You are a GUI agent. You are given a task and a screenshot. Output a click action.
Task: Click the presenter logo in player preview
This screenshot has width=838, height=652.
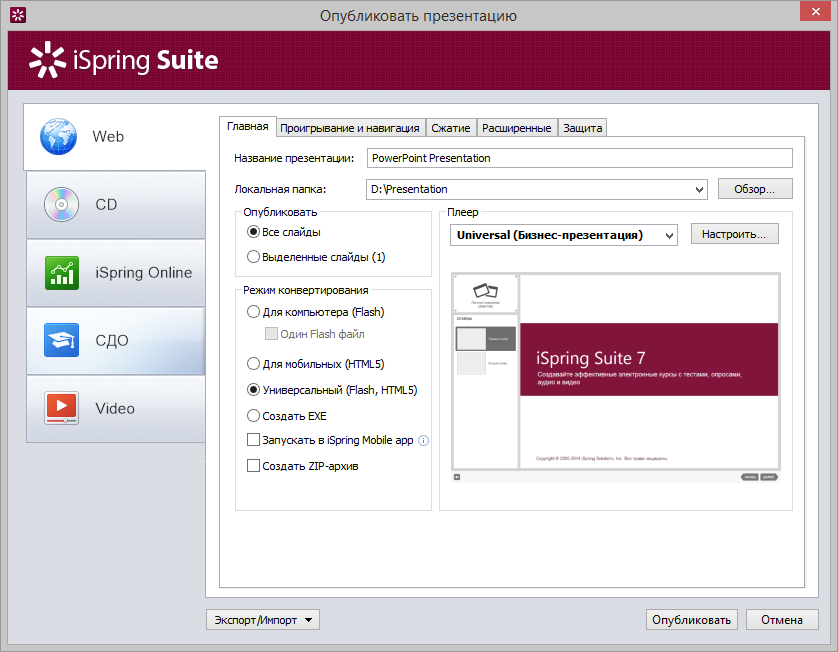click(485, 293)
